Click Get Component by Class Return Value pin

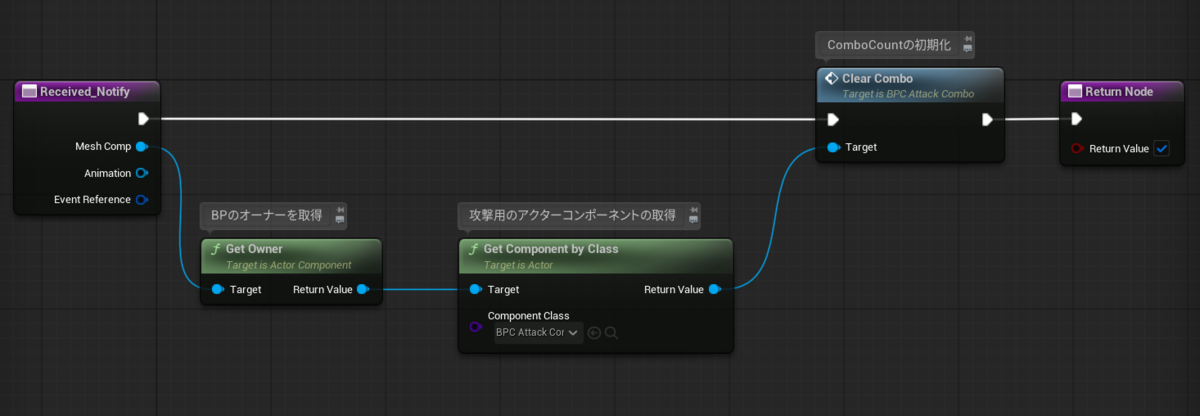pyautogui.click(x=714, y=290)
